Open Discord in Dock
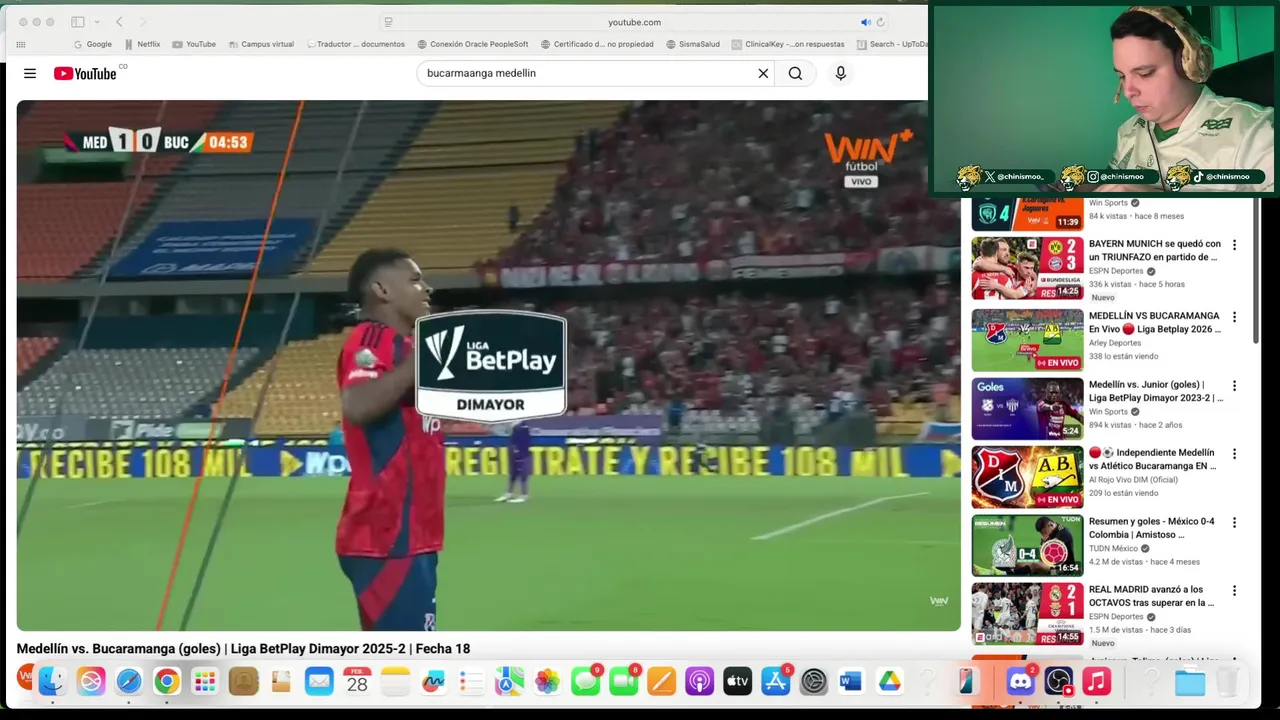Screen dimensions: 1280x720 pos(1021,682)
